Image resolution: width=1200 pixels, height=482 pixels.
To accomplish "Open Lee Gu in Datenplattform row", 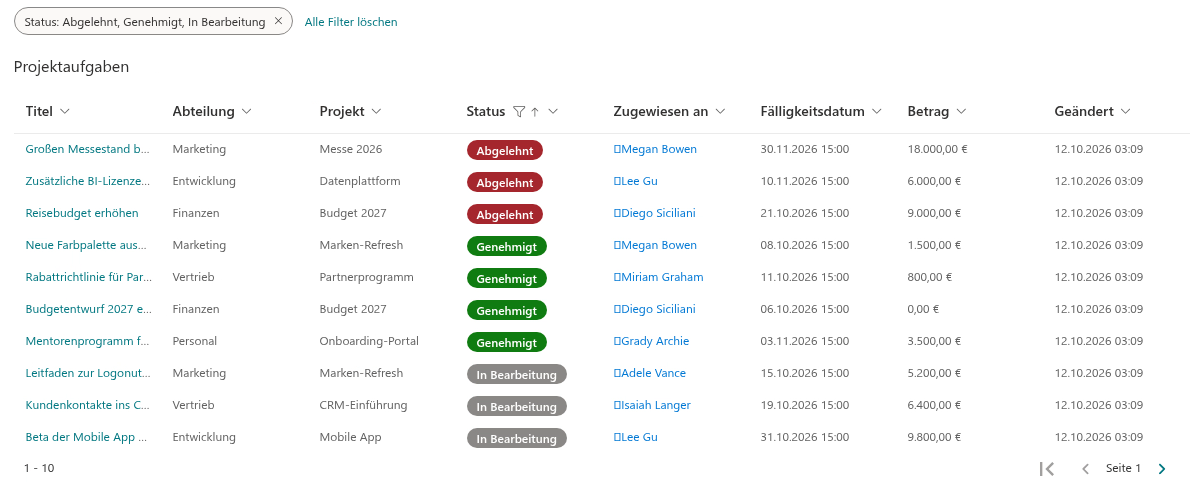I will coord(635,181).
